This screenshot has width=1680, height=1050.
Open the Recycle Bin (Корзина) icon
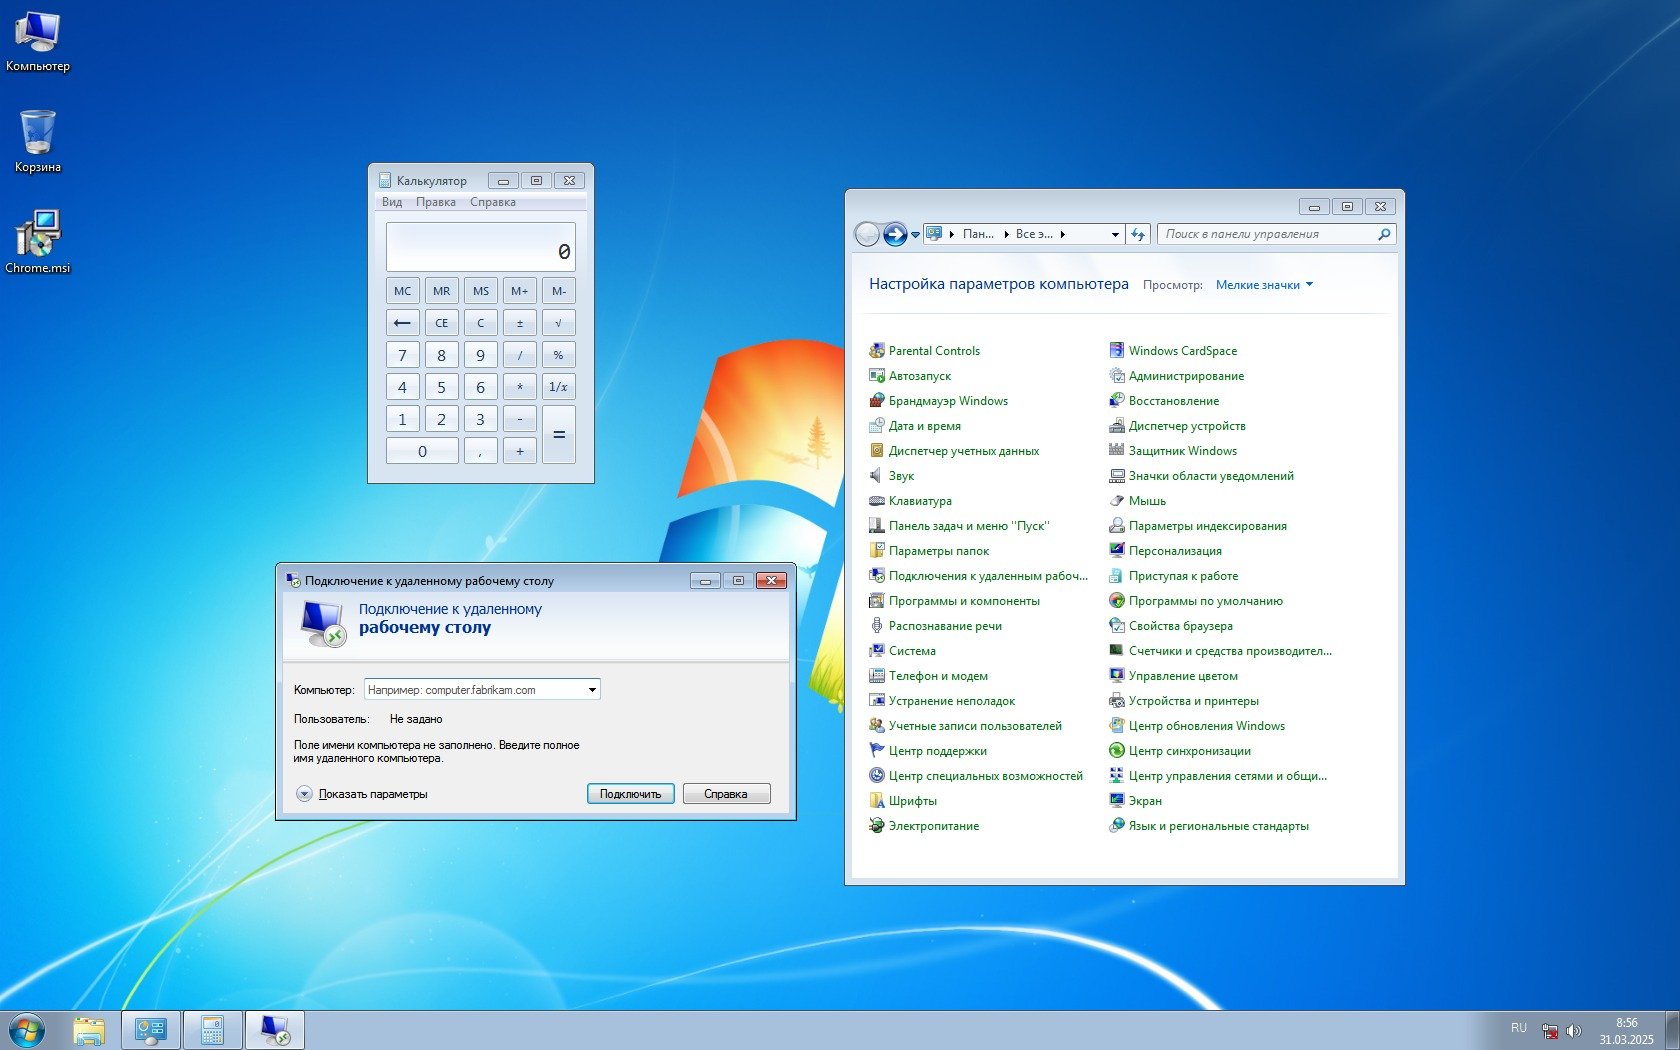click(x=37, y=134)
